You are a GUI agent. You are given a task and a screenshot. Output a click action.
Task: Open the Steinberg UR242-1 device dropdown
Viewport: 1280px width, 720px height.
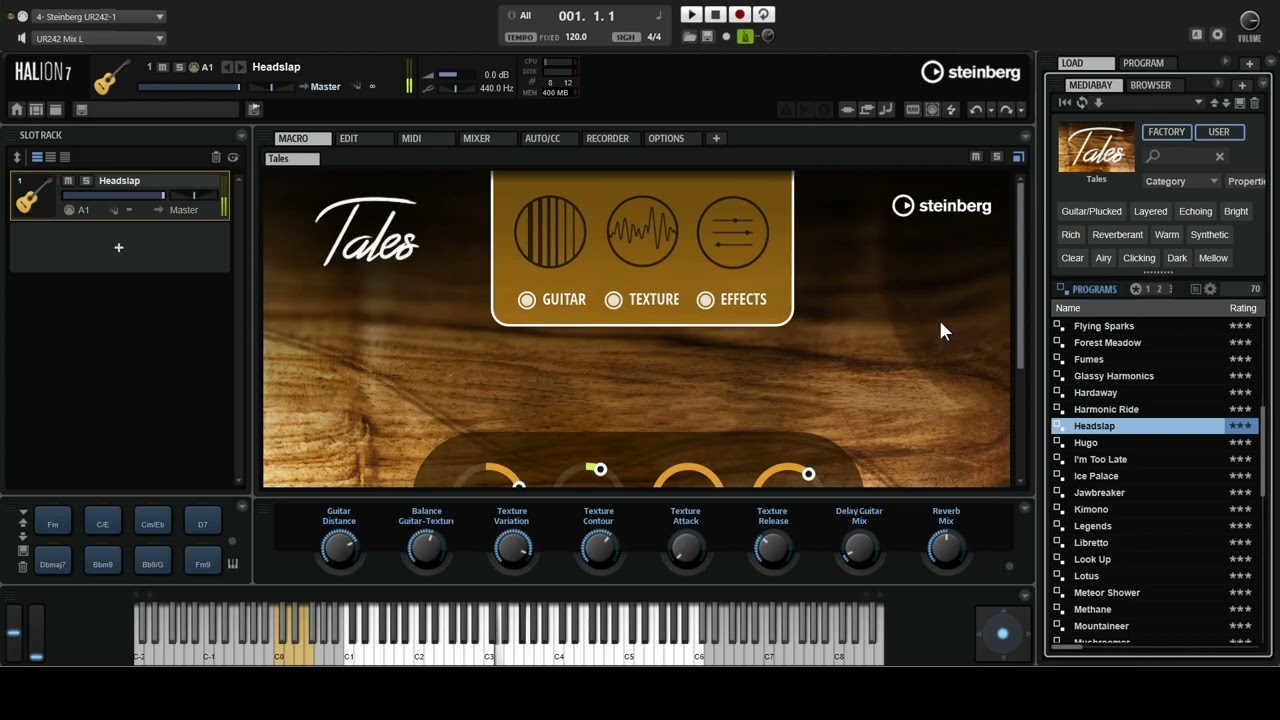[99, 17]
